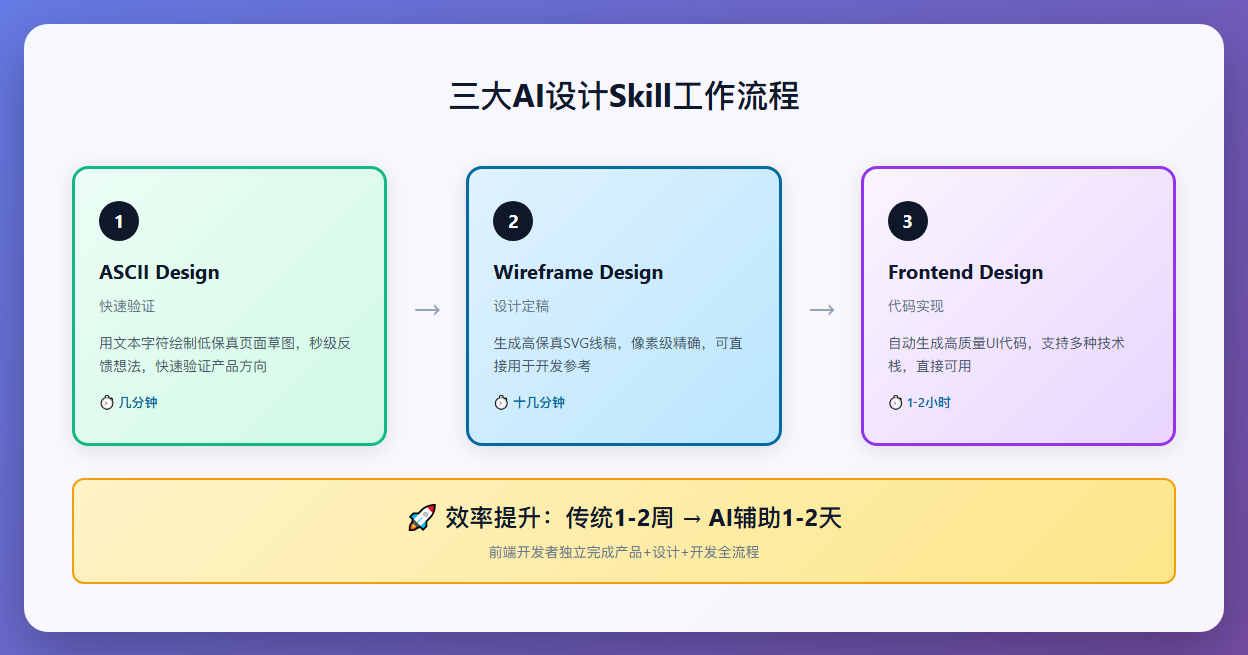Click the arrow between Wireframe and Frontend cards
This screenshot has height=655, width=1248.
click(821, 310)
